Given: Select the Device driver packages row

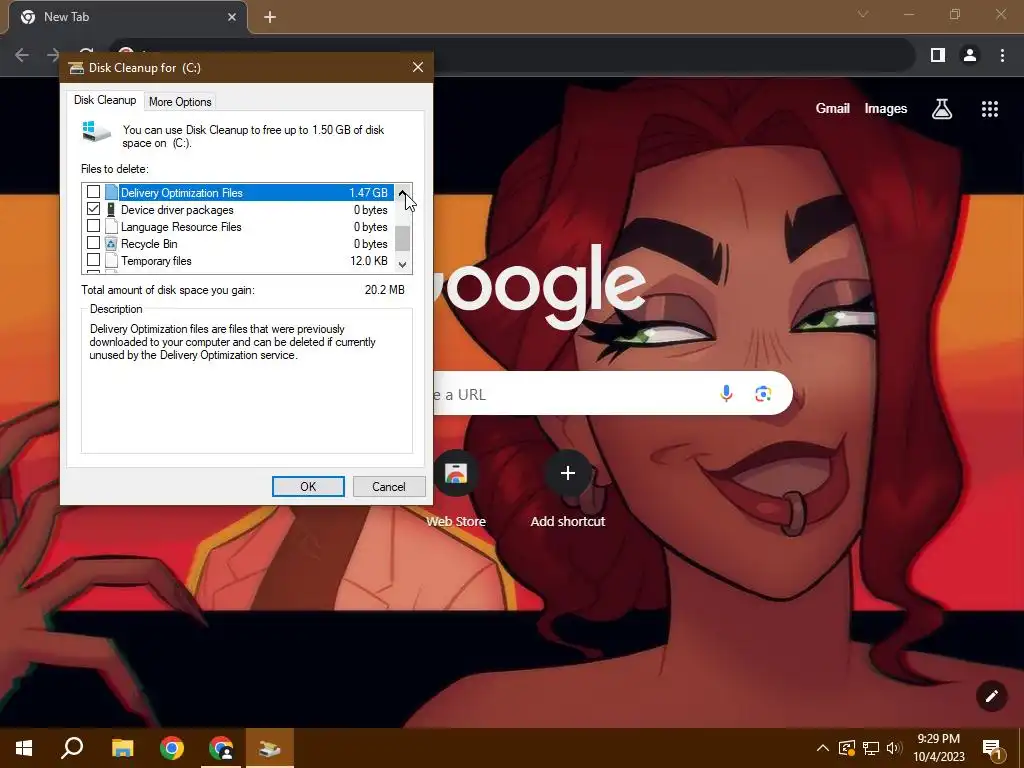Looking at the screenshot, I should click(238, 210).
